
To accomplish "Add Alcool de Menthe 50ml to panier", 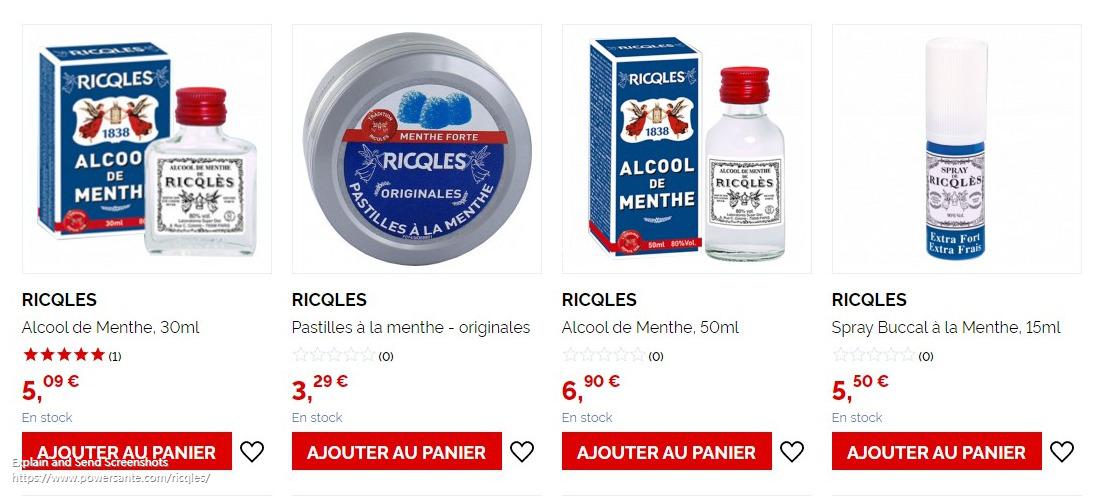I will pos(667,451).
